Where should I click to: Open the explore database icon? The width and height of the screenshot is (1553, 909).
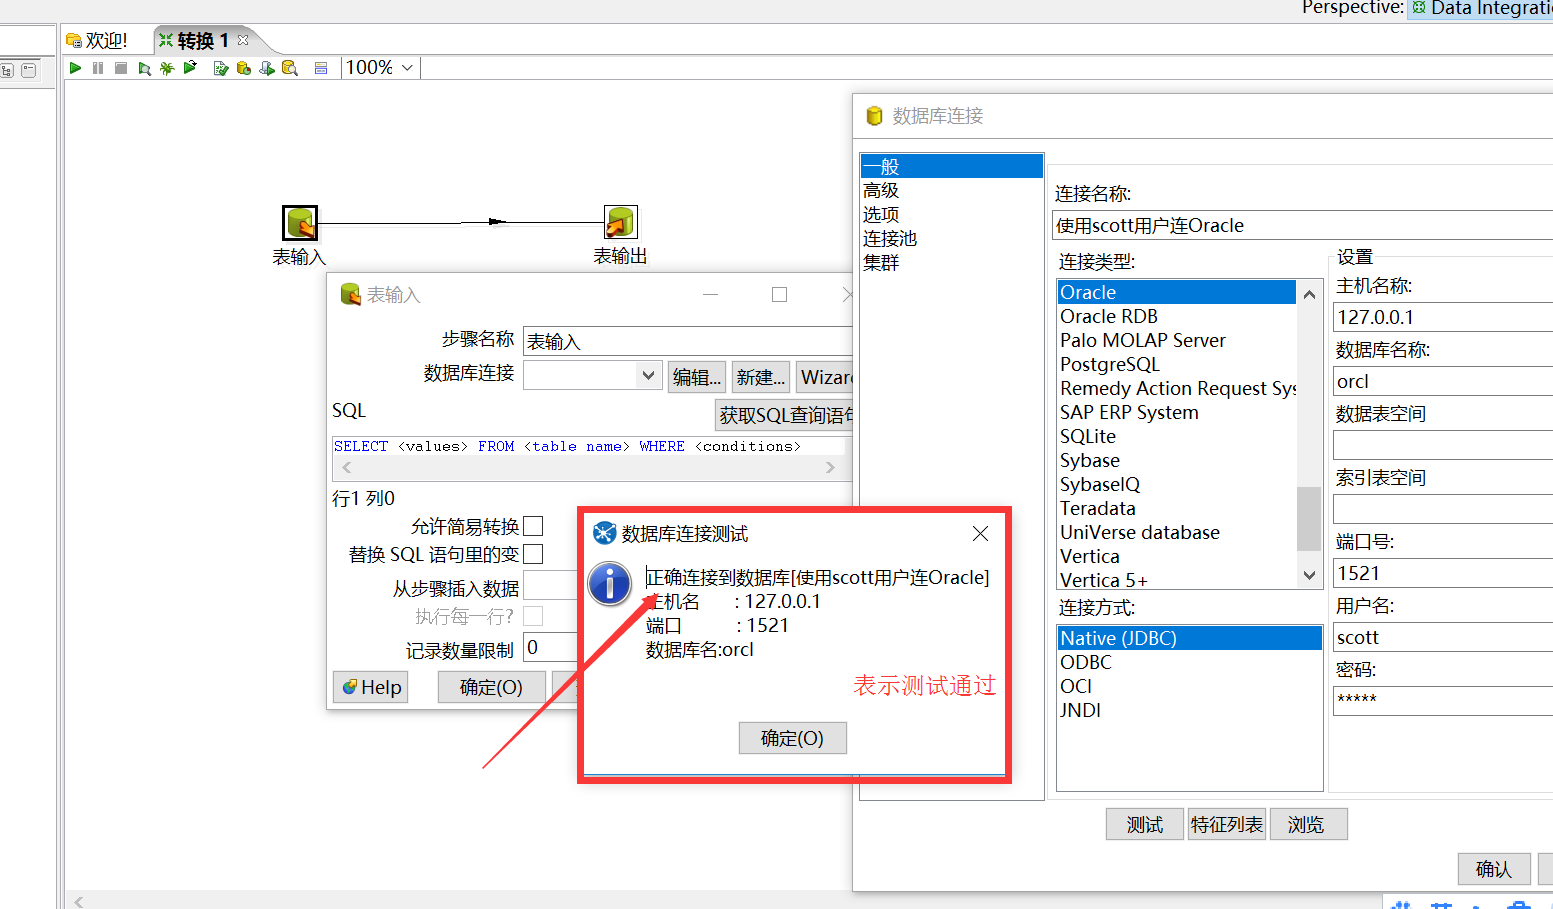pyautogui.click(x=290, y=68)
